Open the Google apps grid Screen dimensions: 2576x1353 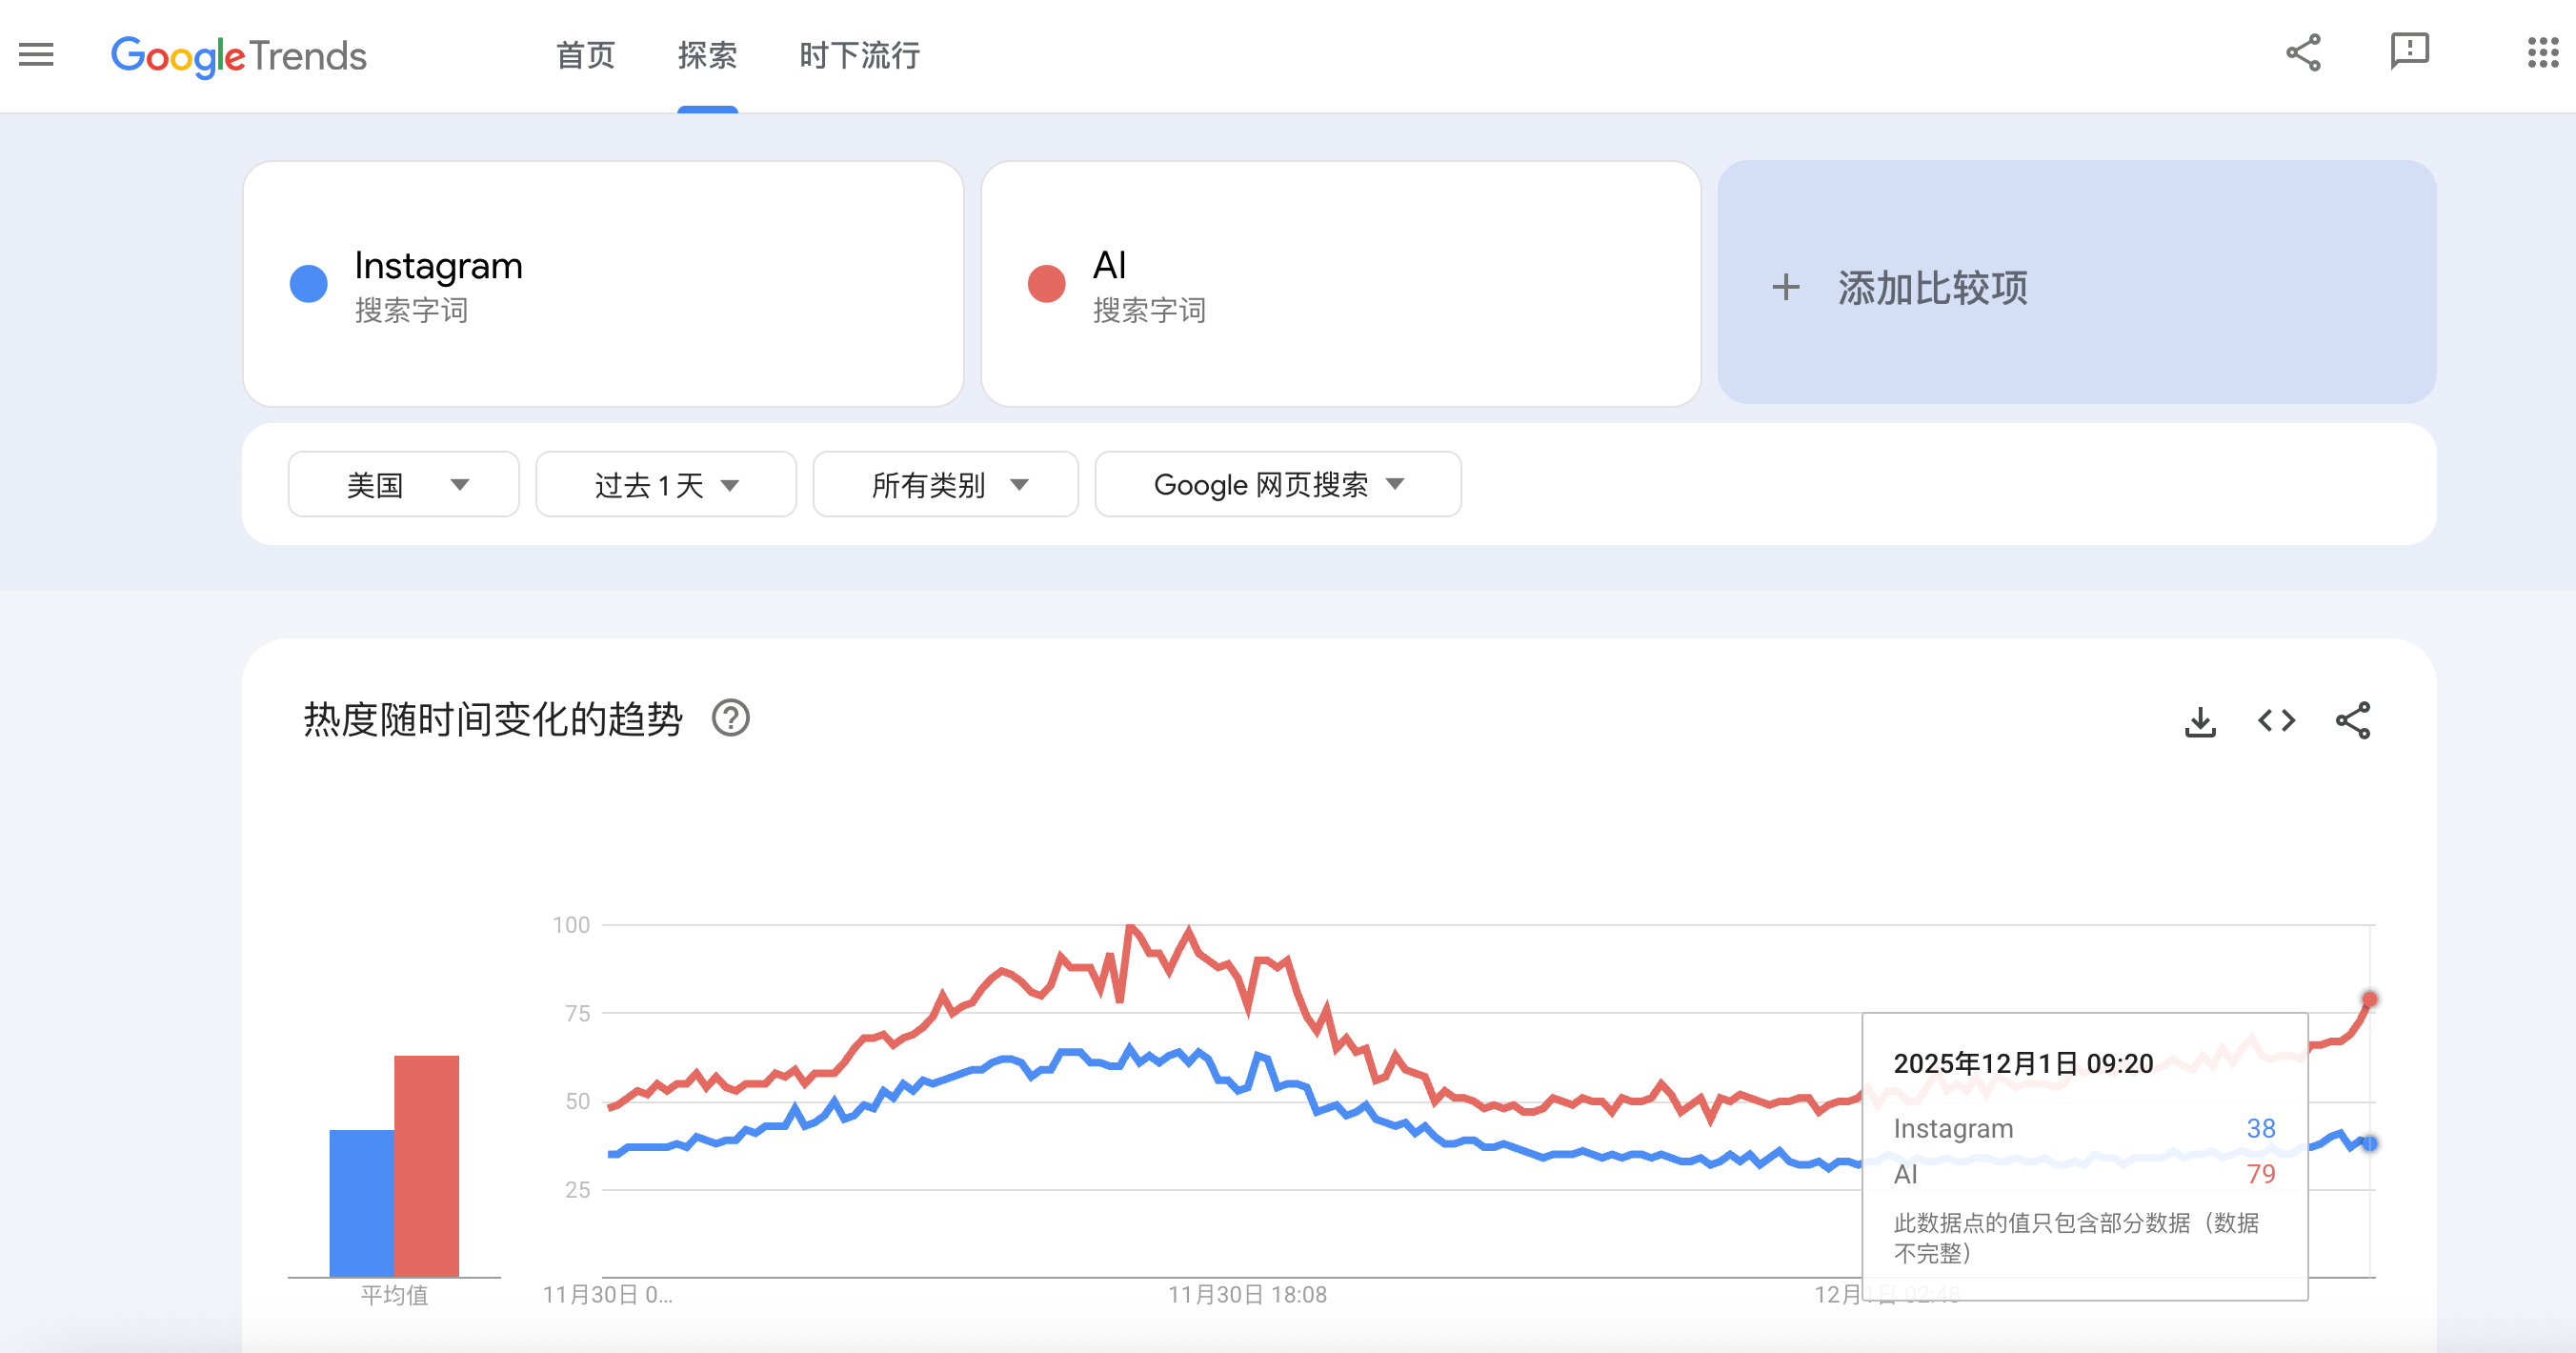point(2542,53)
